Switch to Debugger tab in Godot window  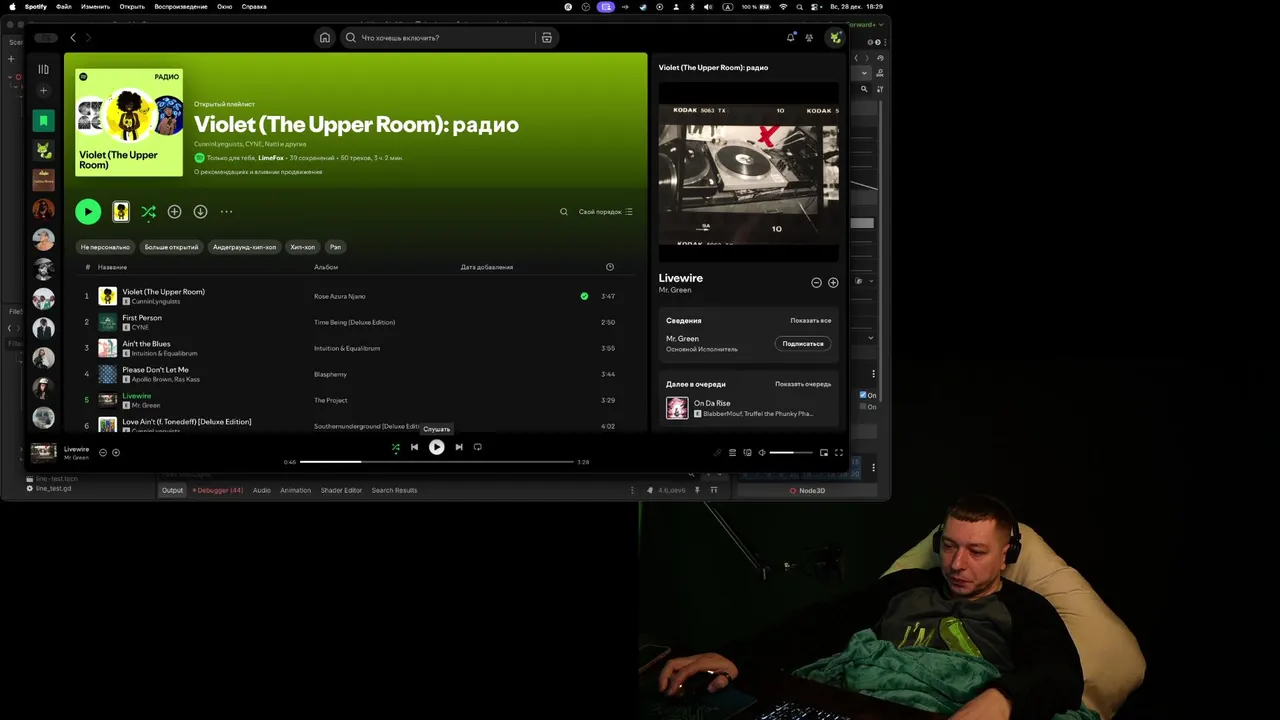pos(219,491)
